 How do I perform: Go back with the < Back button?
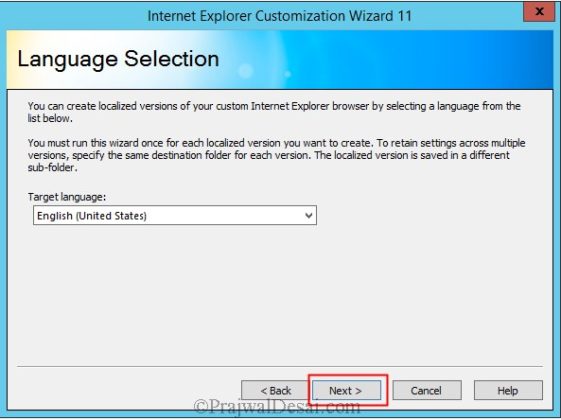coord(275,390)
